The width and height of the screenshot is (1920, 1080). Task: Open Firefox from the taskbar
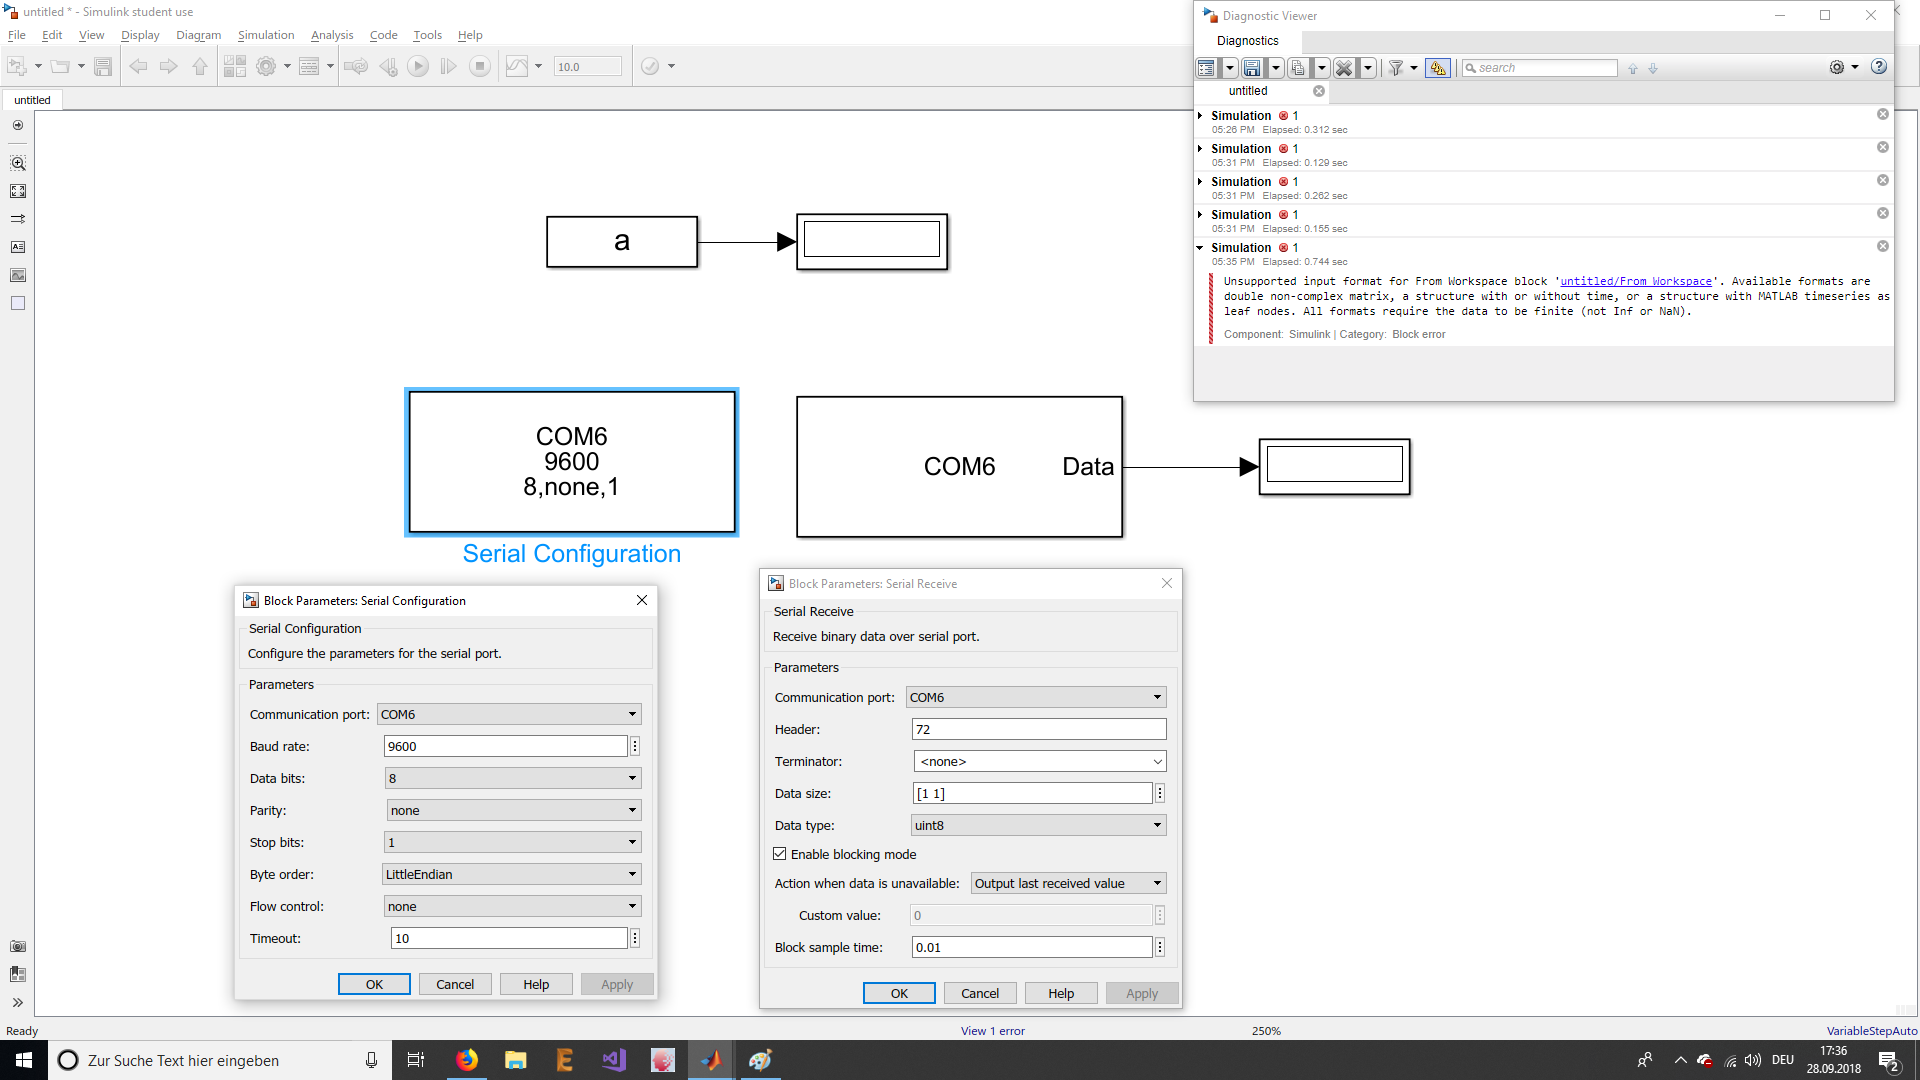467,1060
